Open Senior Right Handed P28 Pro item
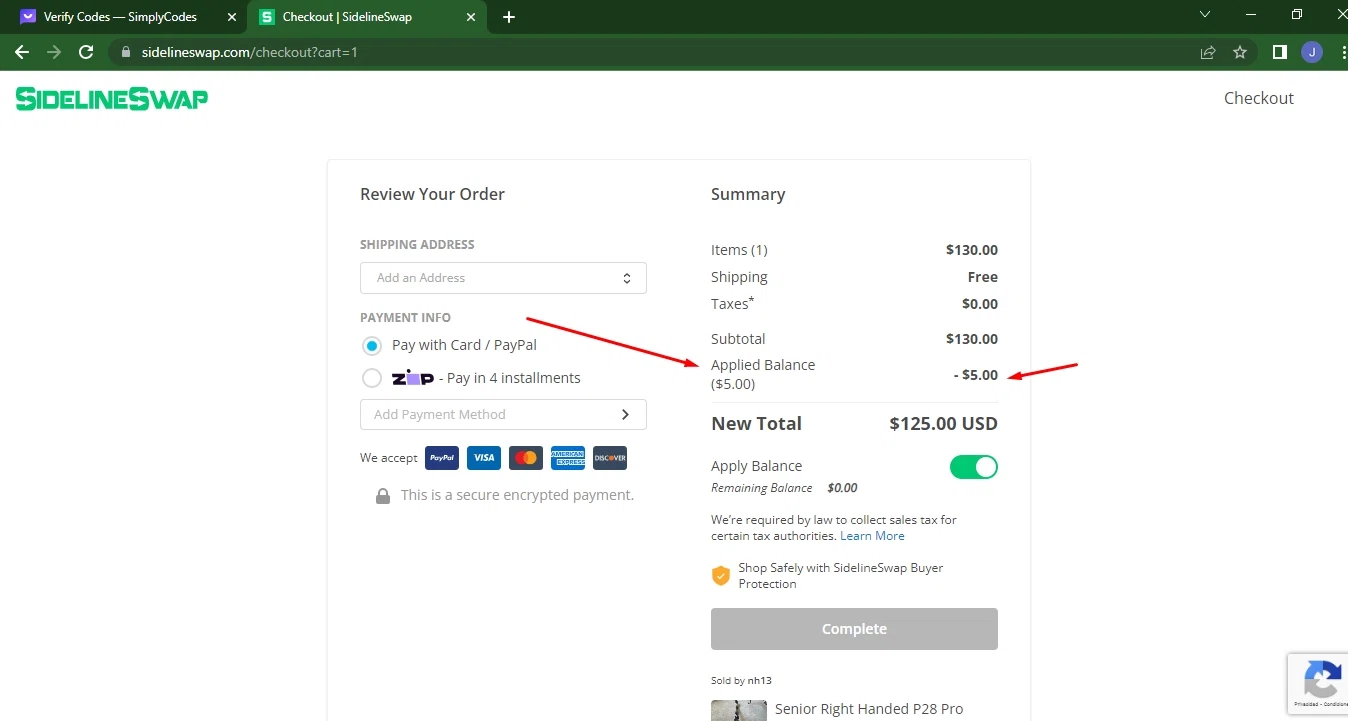This screenshot has width=1348, height=721. click(x=869, y=709)
